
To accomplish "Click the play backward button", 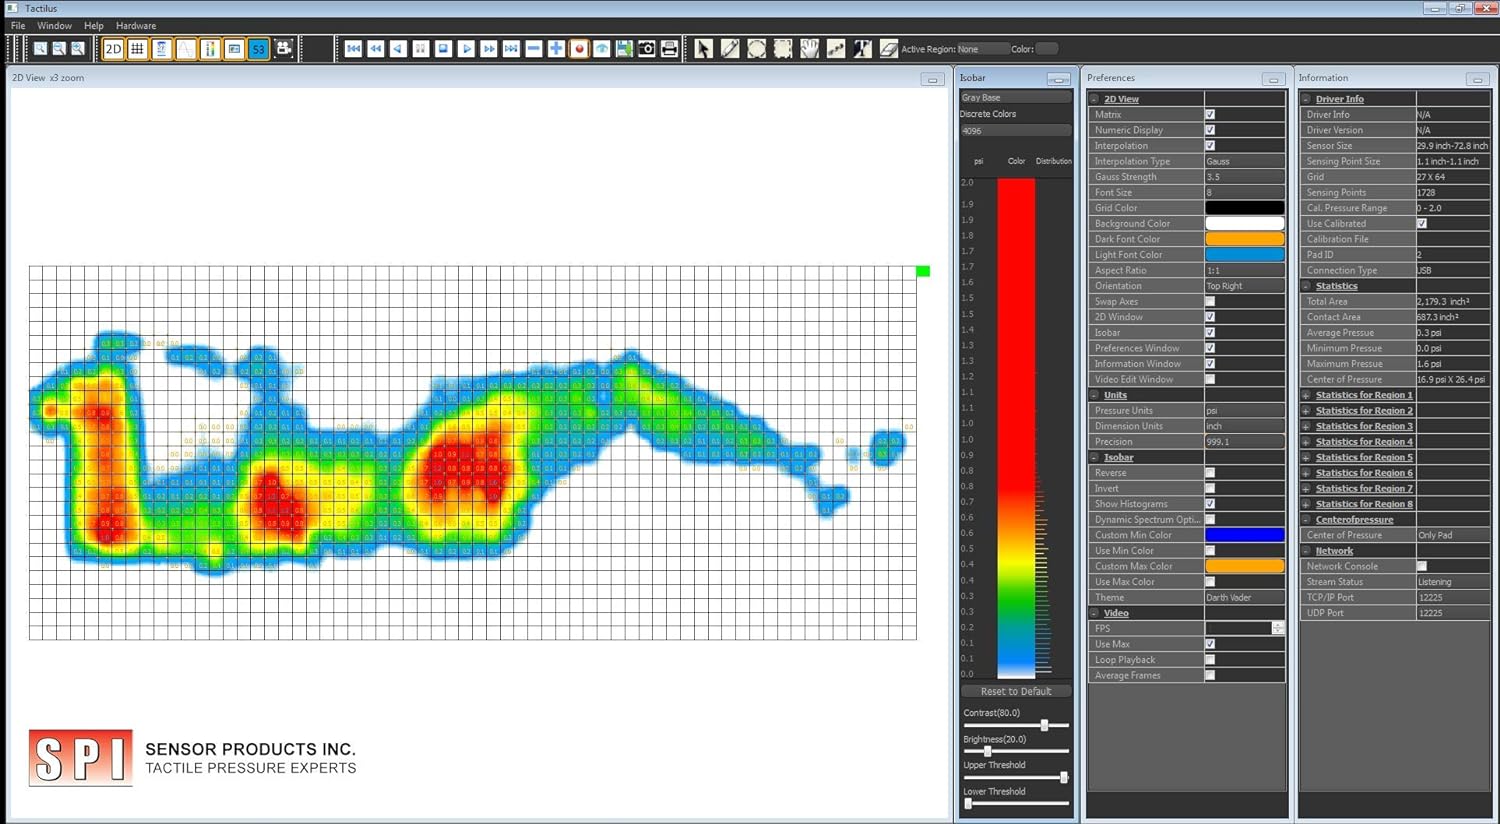I will pyautogui.click(x=398, y=49).
